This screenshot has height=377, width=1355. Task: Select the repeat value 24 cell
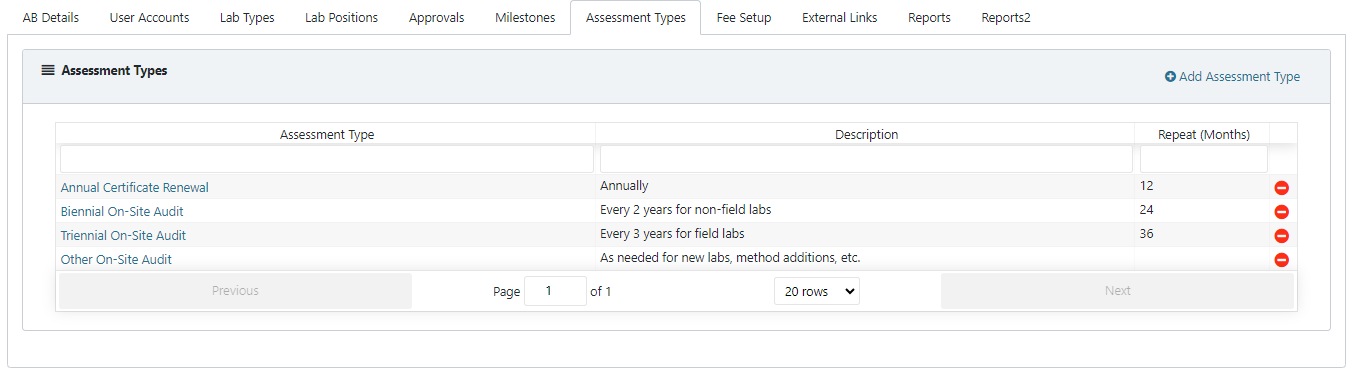pyautogui.click(x=1202, y=210)
